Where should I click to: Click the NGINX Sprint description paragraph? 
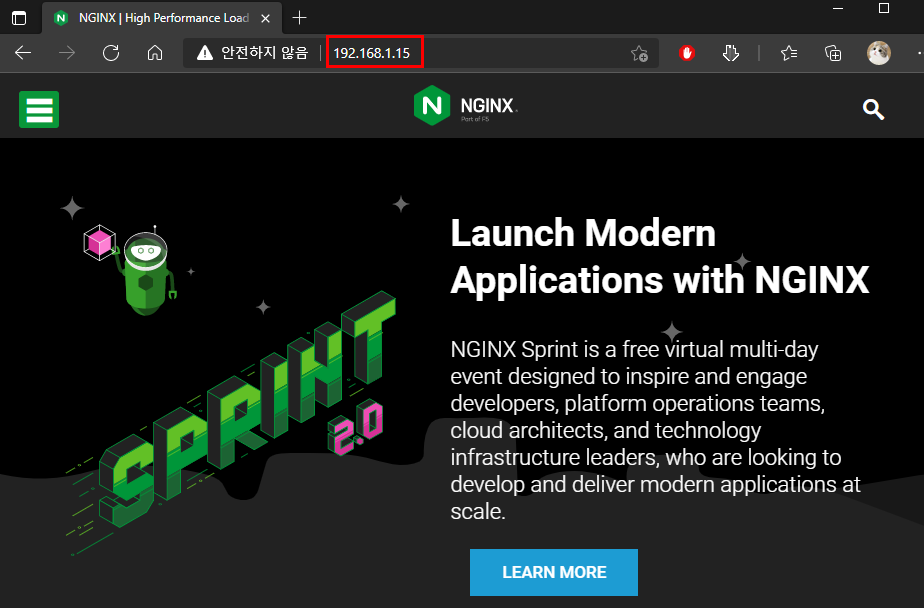point(655,430)
